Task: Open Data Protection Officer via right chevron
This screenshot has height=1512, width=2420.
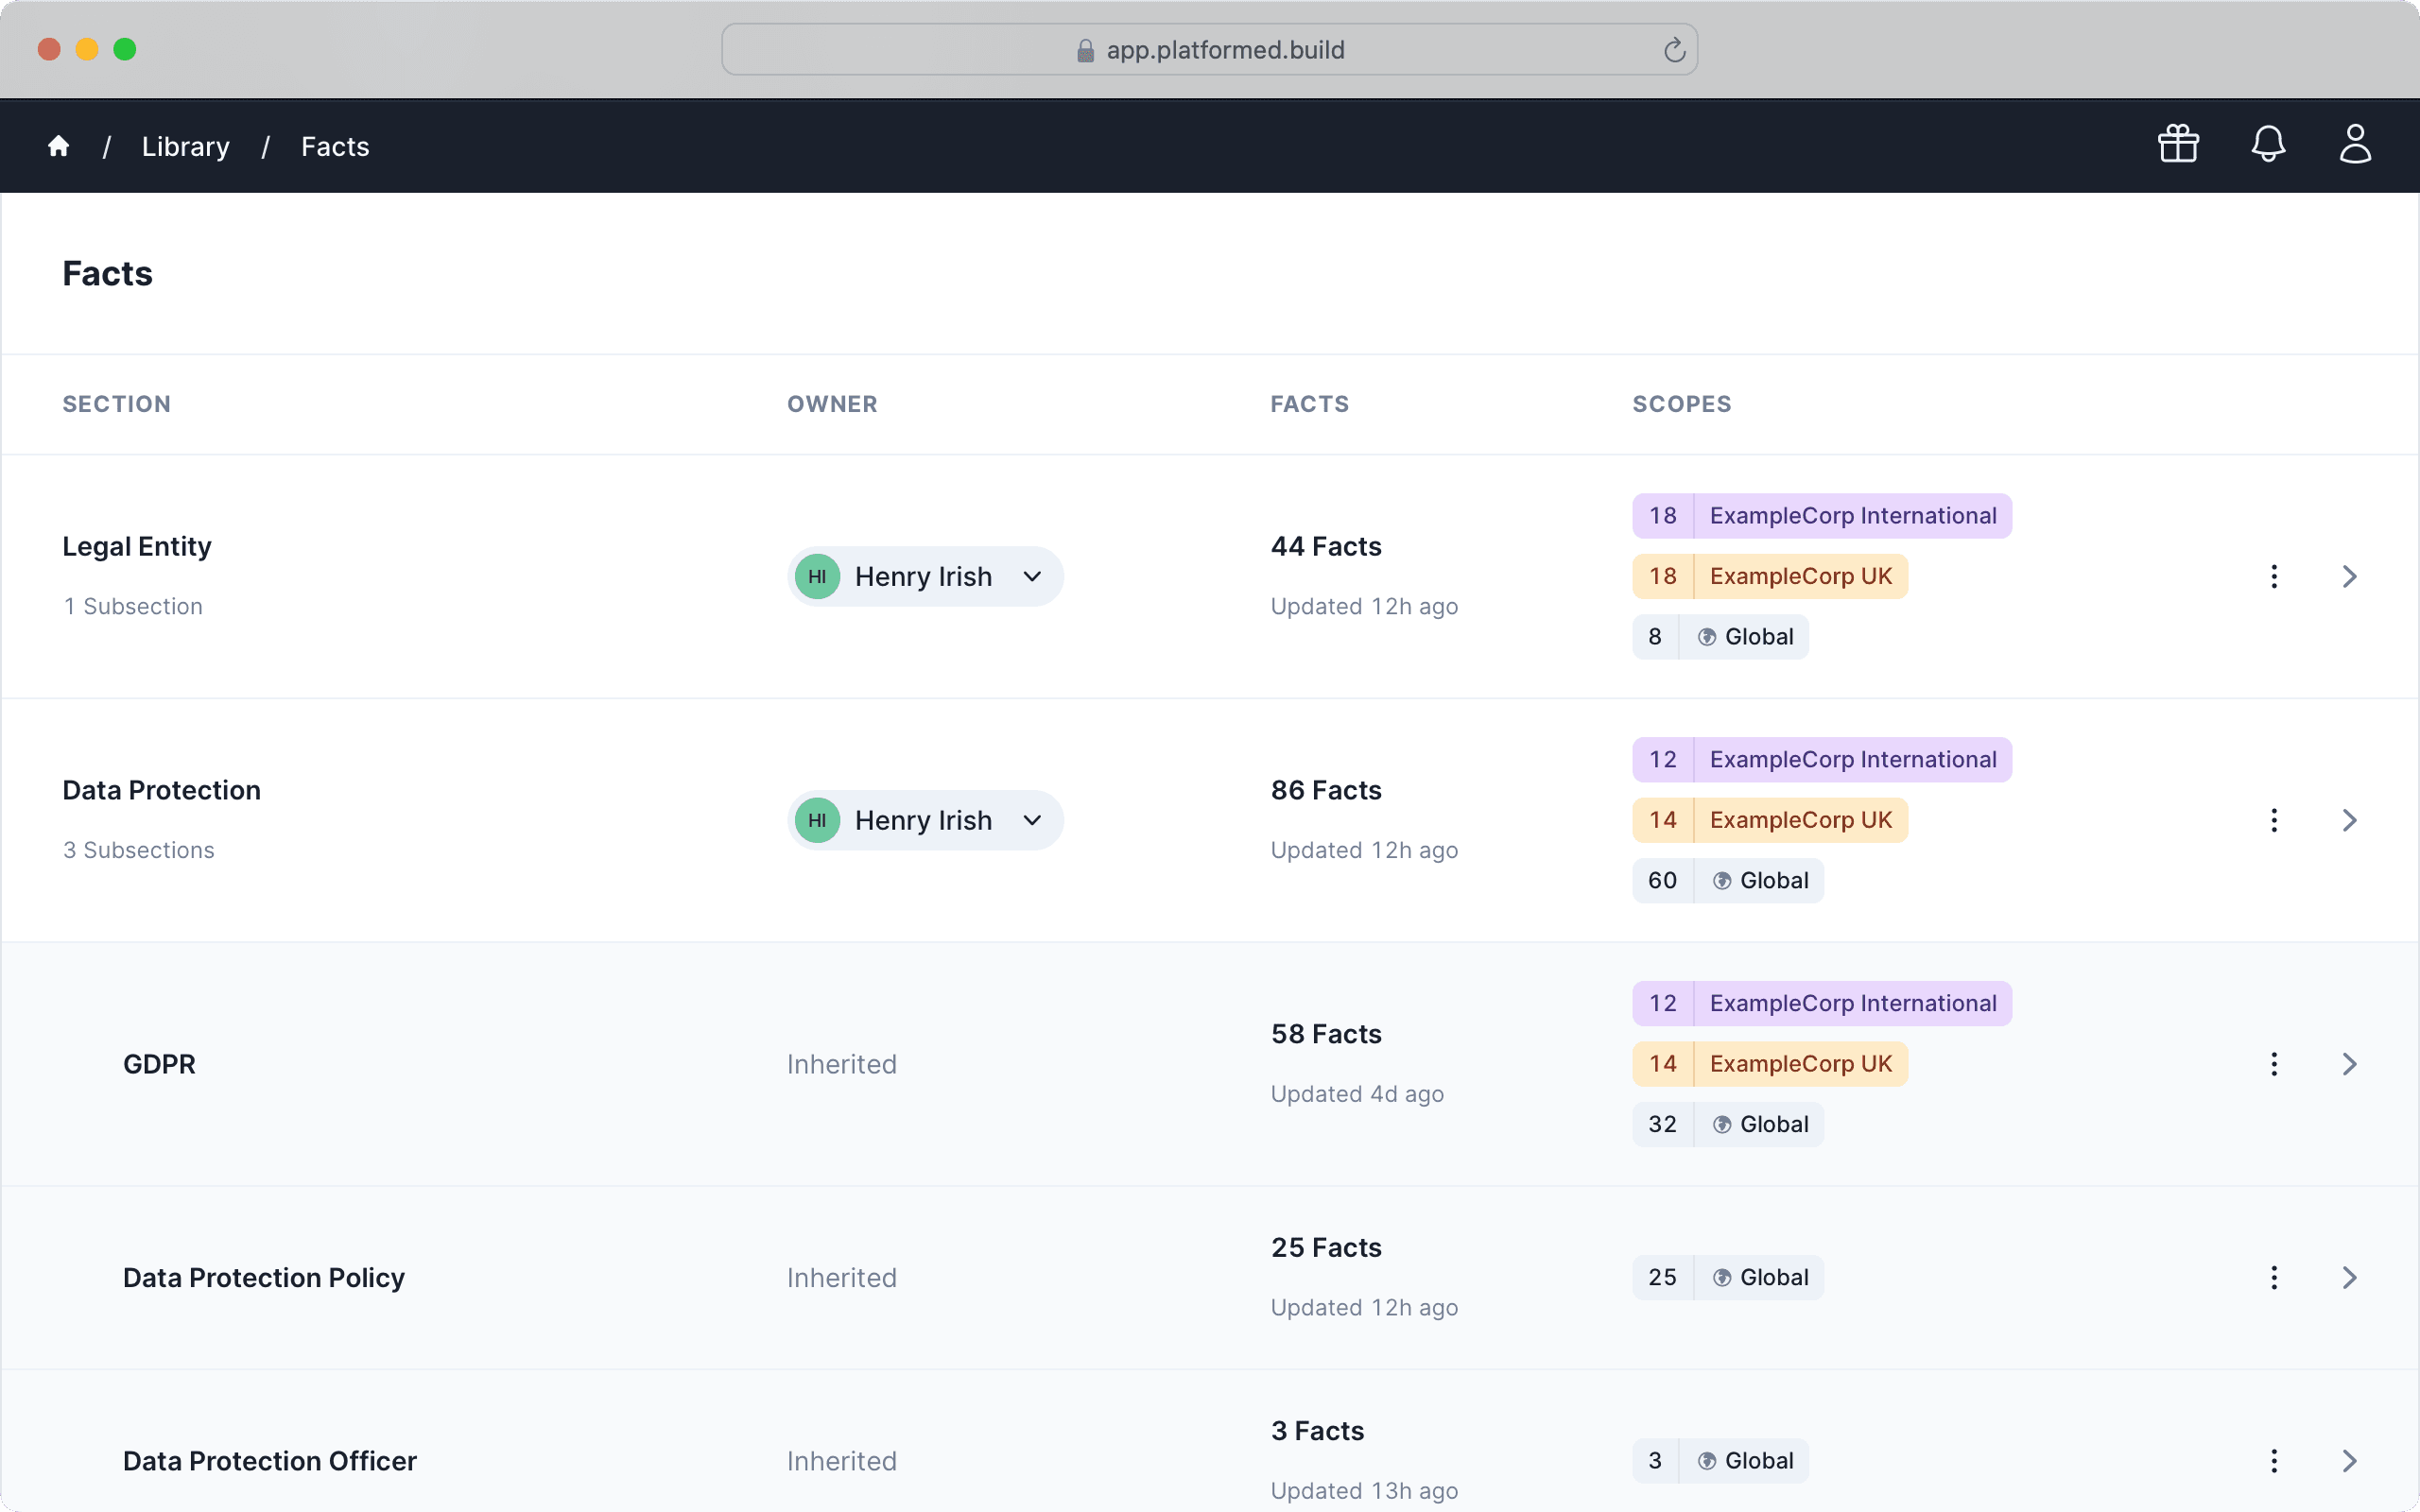Action: point(2350,1461)
